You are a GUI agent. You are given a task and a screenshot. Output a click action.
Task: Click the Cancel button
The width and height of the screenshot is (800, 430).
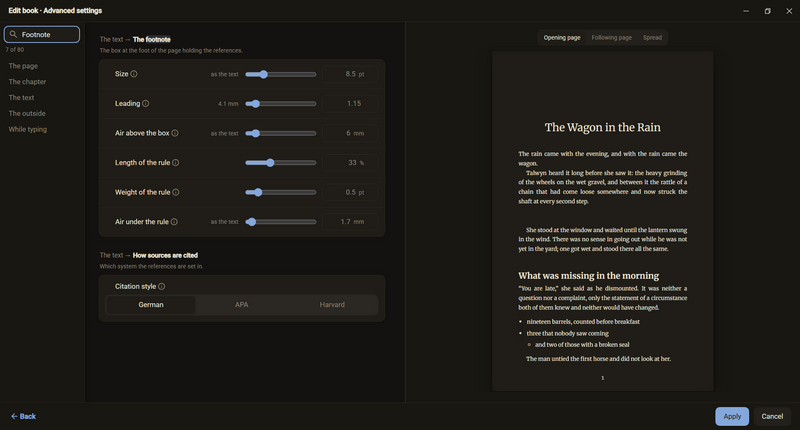click(x=772, y=416)
